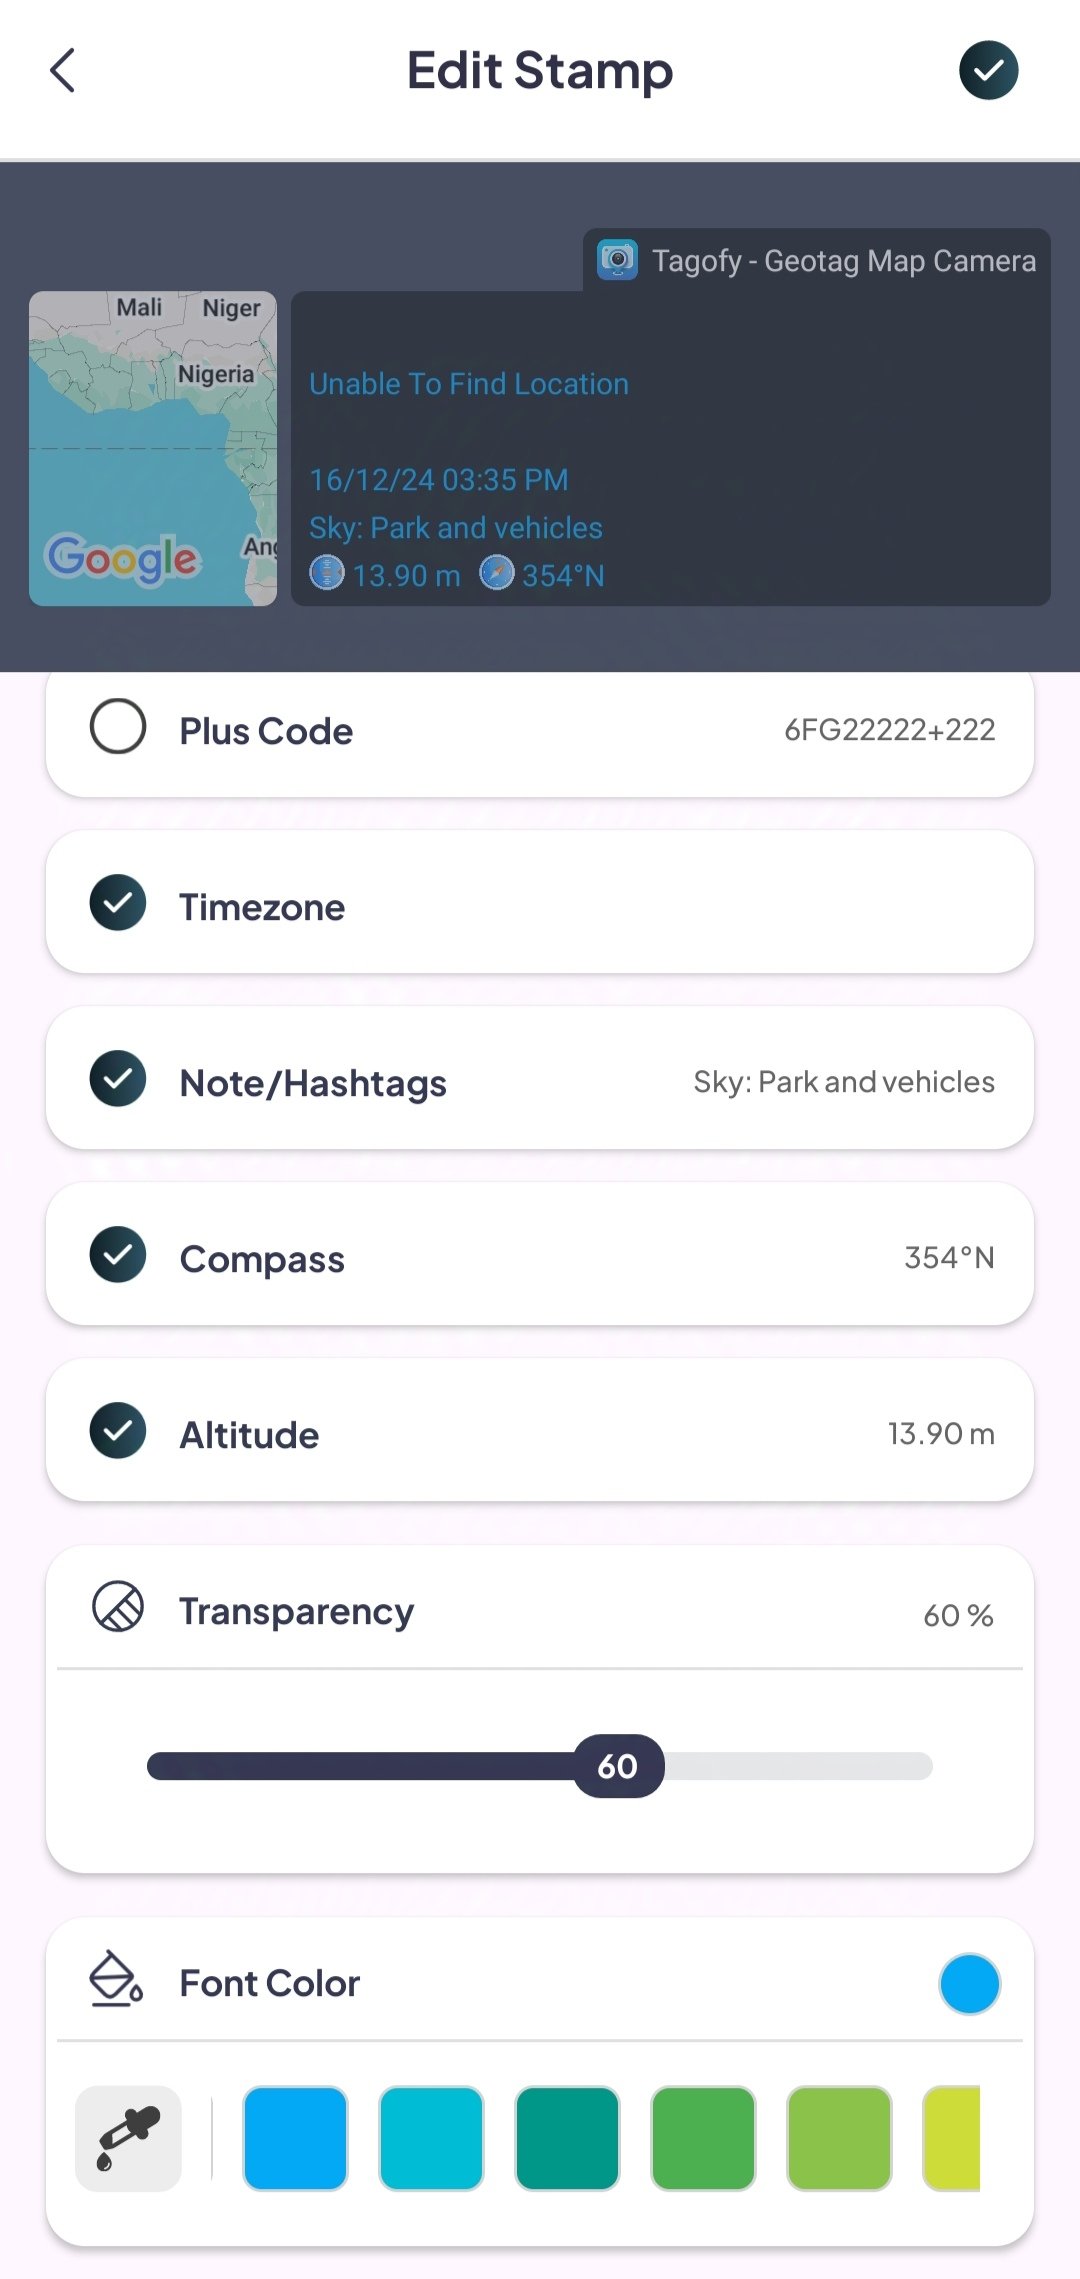The height and width of the screenshot is (2279, 1080).
Task: Choose the cyan color swatch
Action: coord(431,2138)
